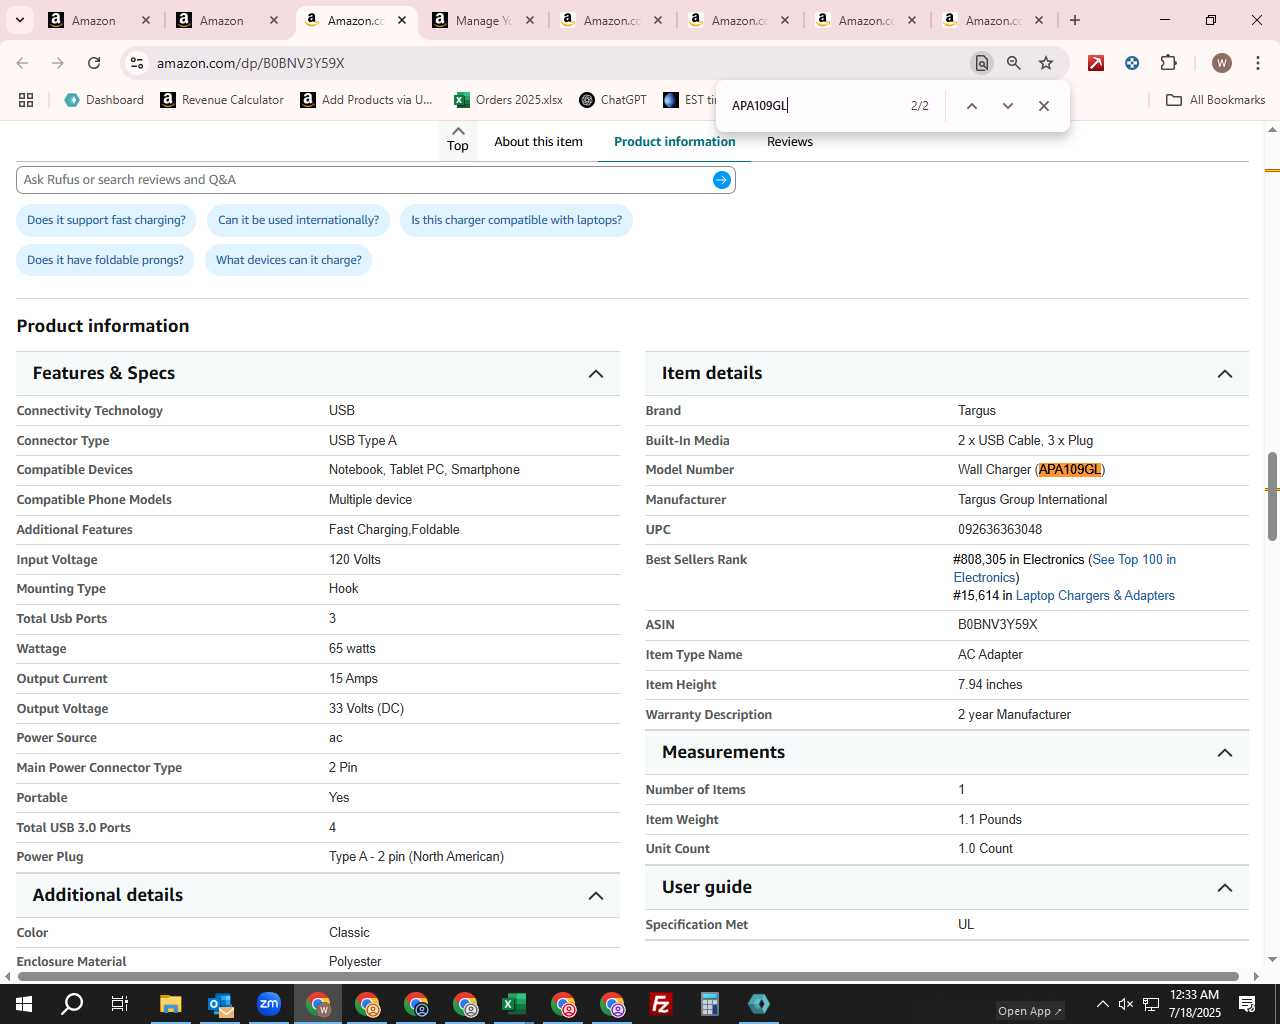1280x1024 pixels.
Task: Ask 'Can it be used internationally?'
Action: pyautogui.click(x=298, y=220)
